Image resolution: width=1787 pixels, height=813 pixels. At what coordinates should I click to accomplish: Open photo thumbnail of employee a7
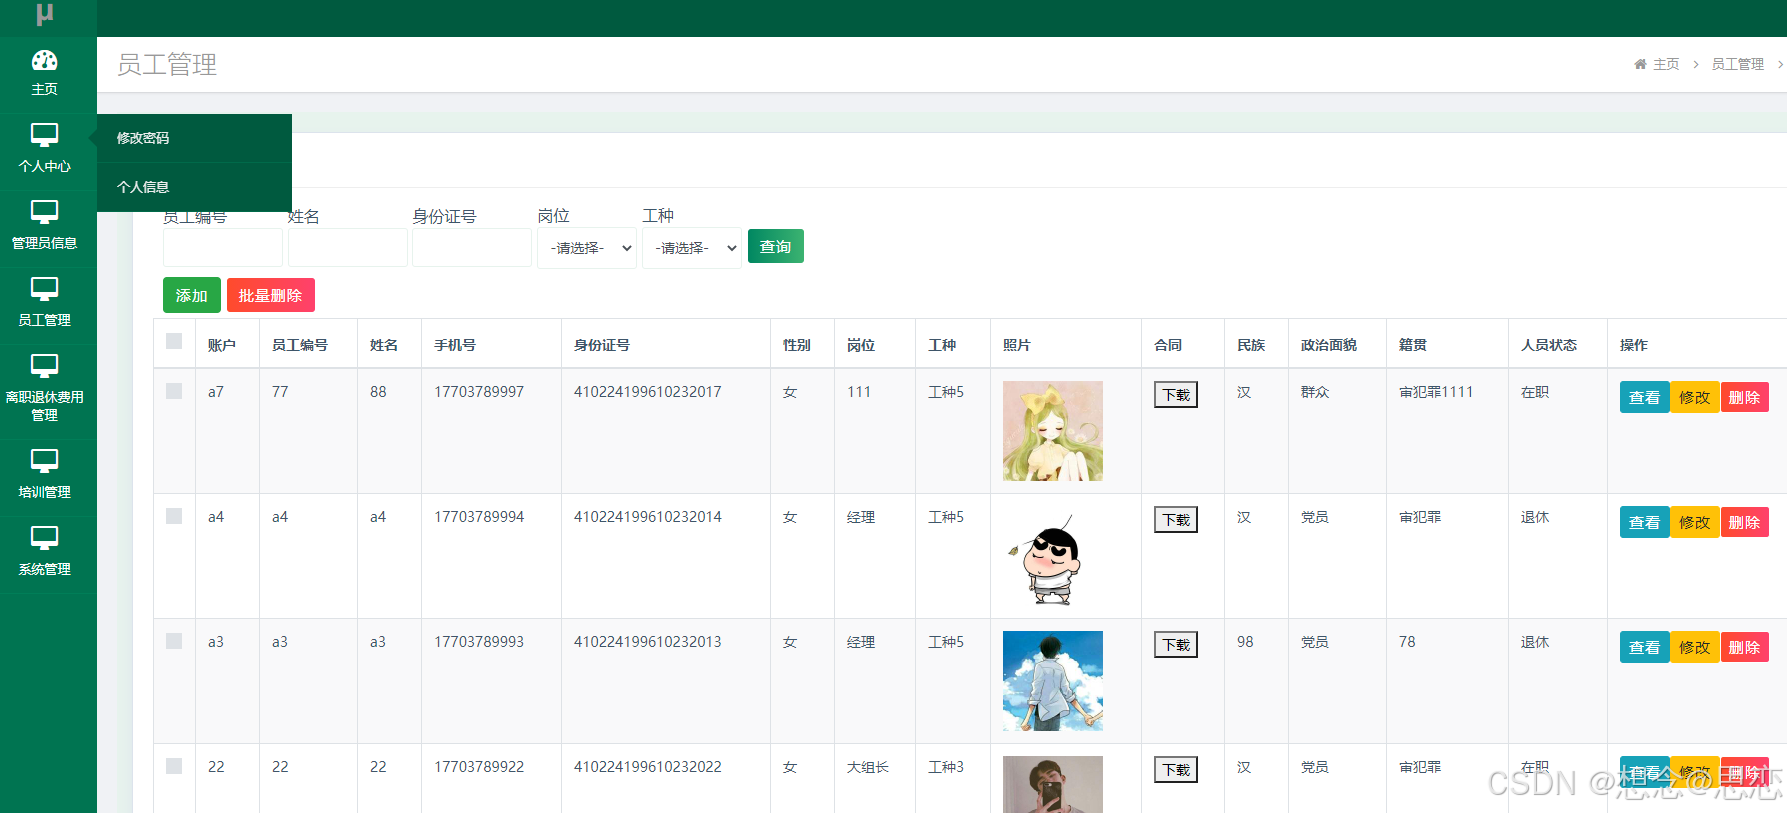tap(1053, 431)
